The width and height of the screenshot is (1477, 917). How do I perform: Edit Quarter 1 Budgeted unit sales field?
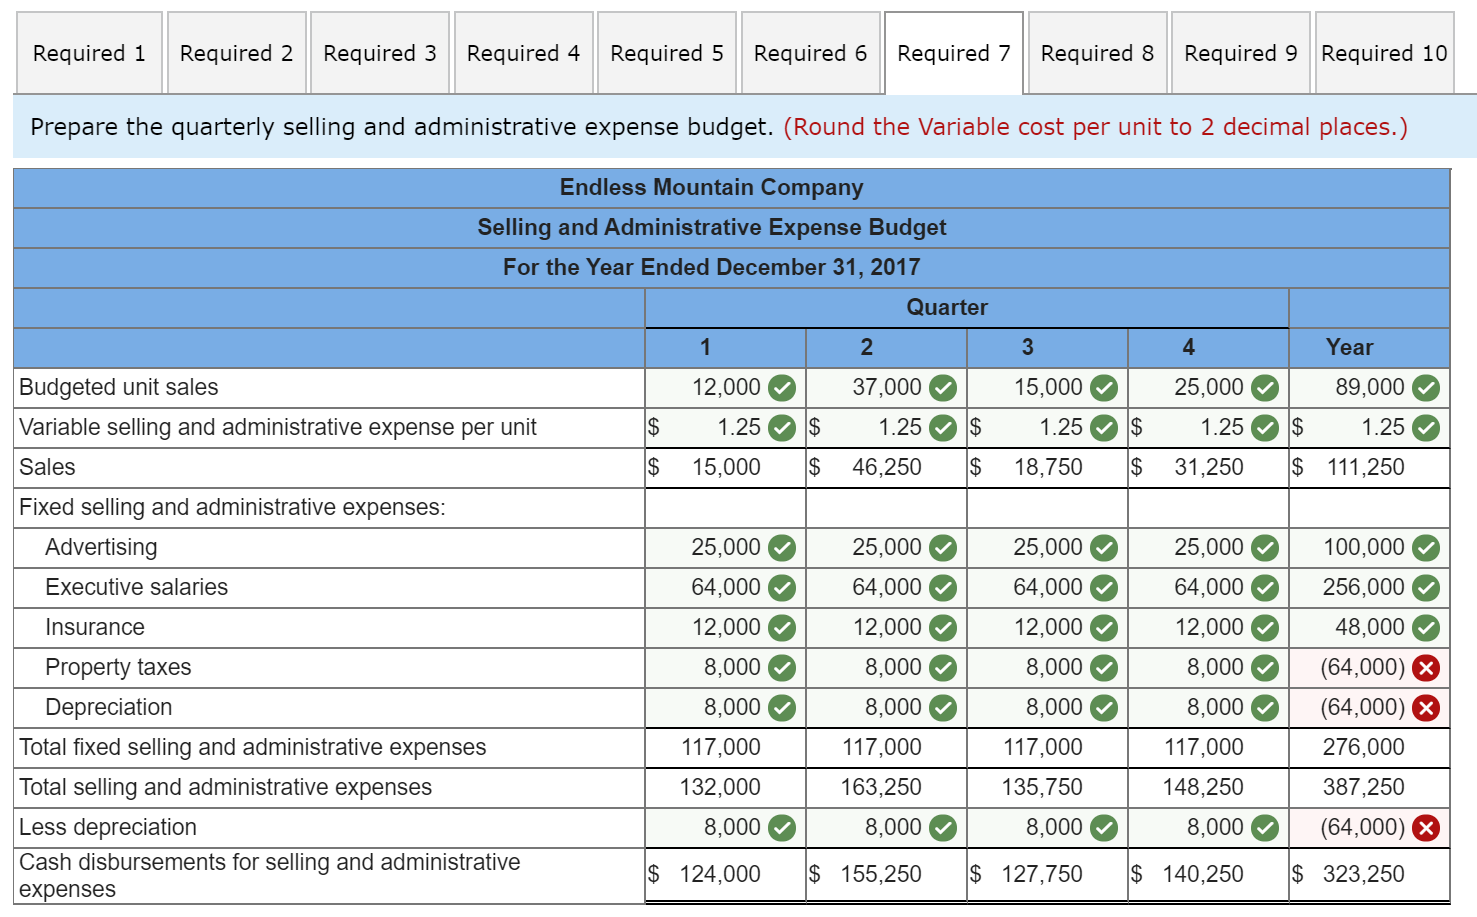725,388
